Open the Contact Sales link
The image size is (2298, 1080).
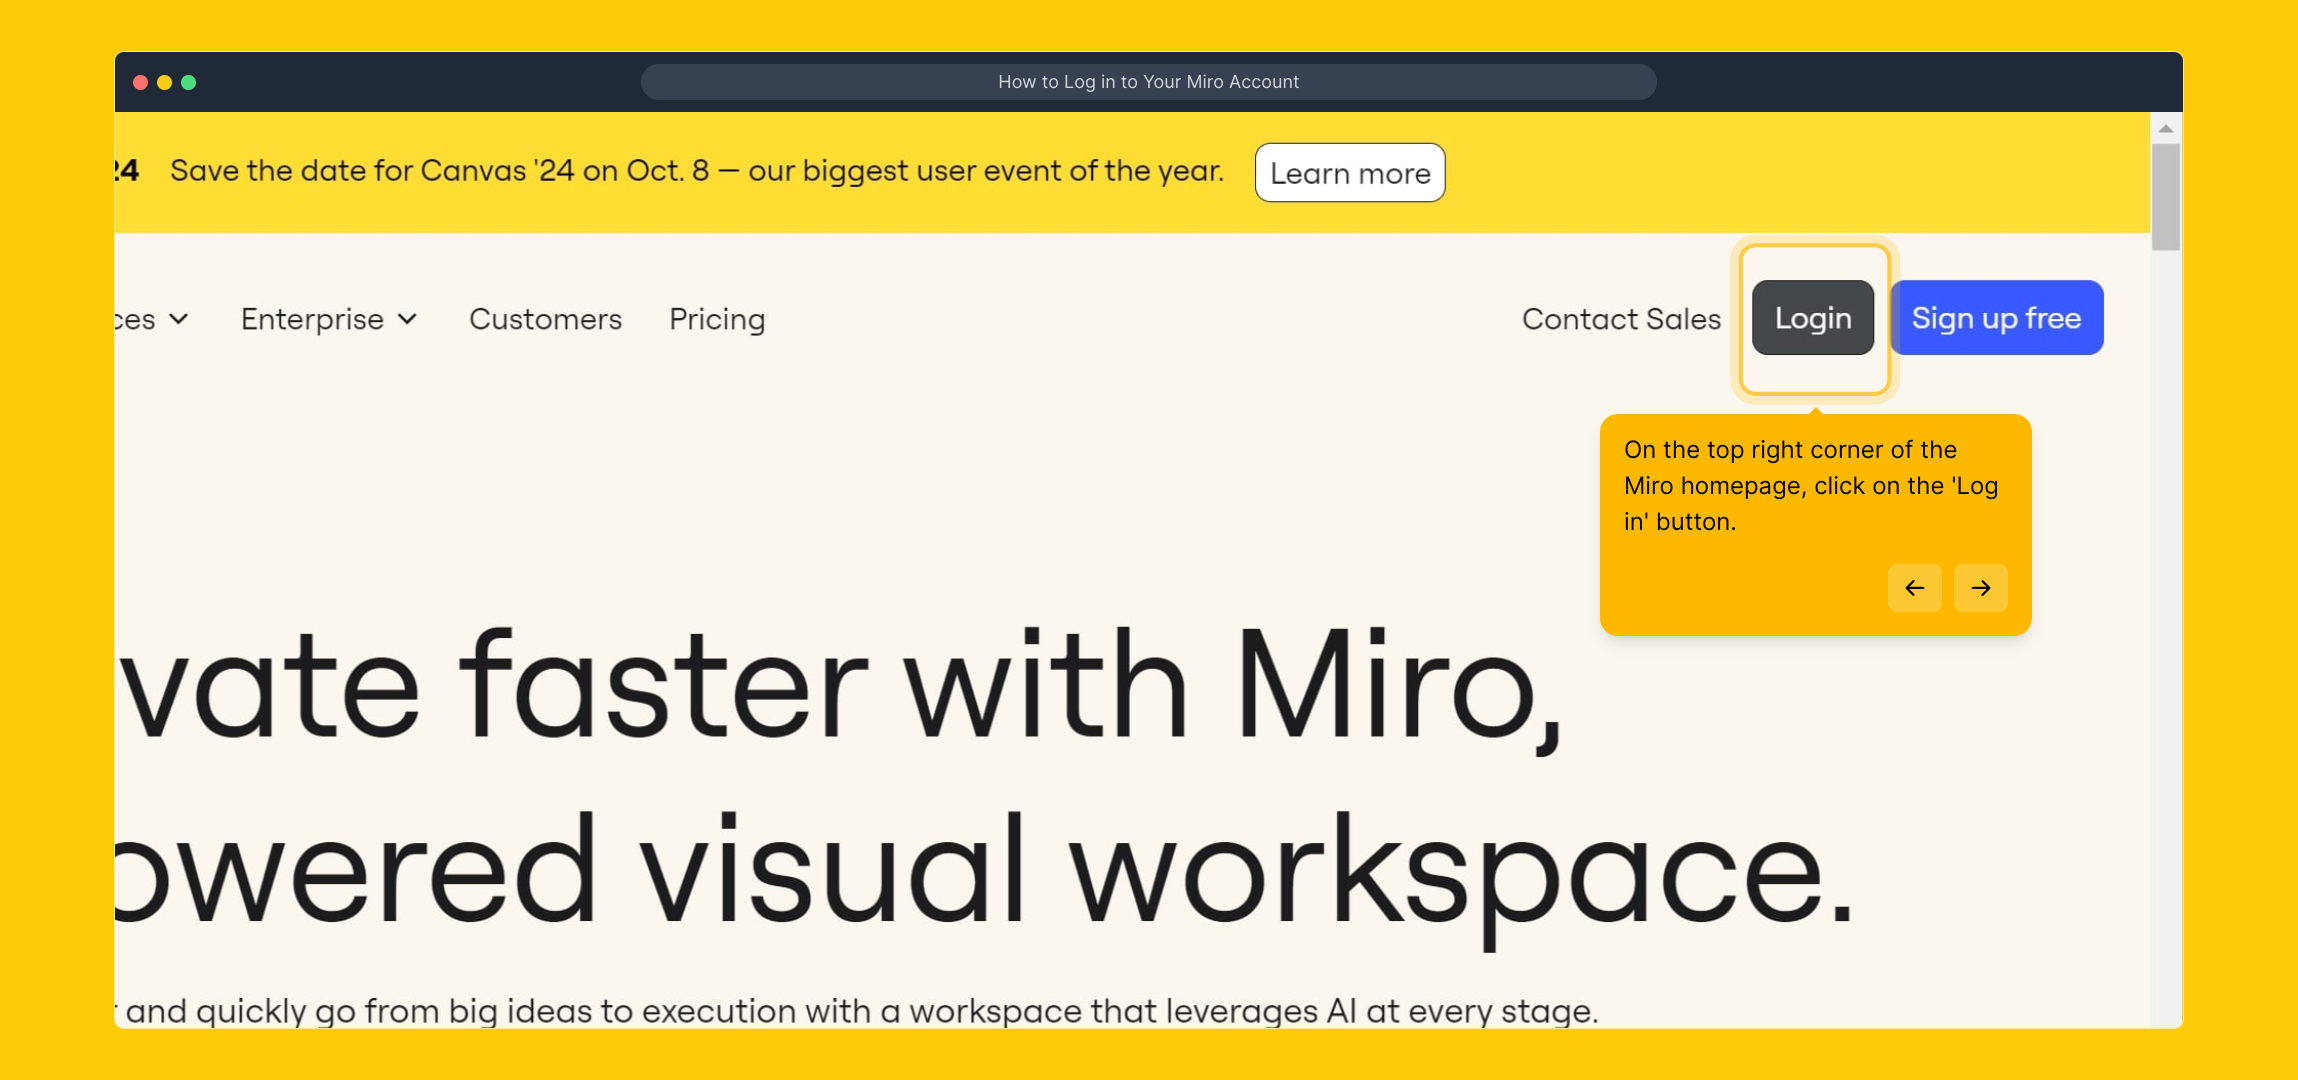click(x=1621, y=319)
